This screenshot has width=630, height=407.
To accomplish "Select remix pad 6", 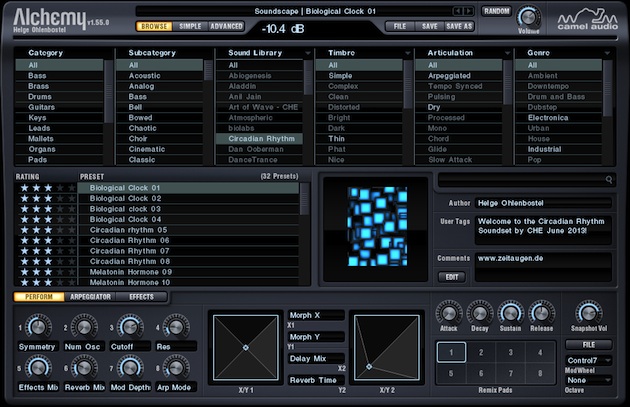I will (481, 373).
